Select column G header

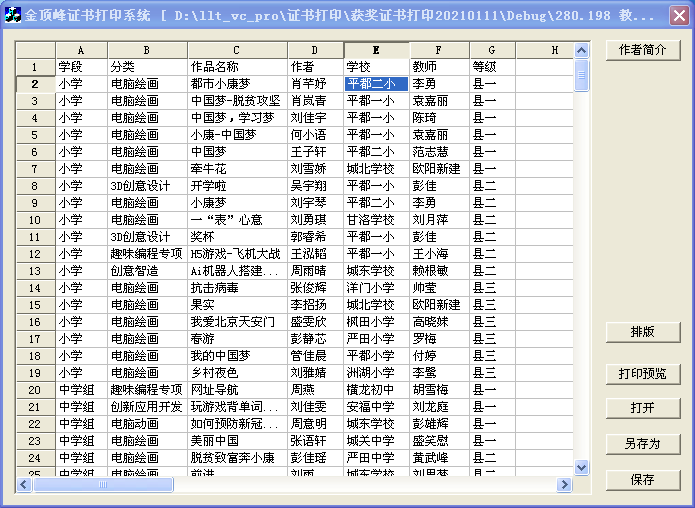(492, 50)
